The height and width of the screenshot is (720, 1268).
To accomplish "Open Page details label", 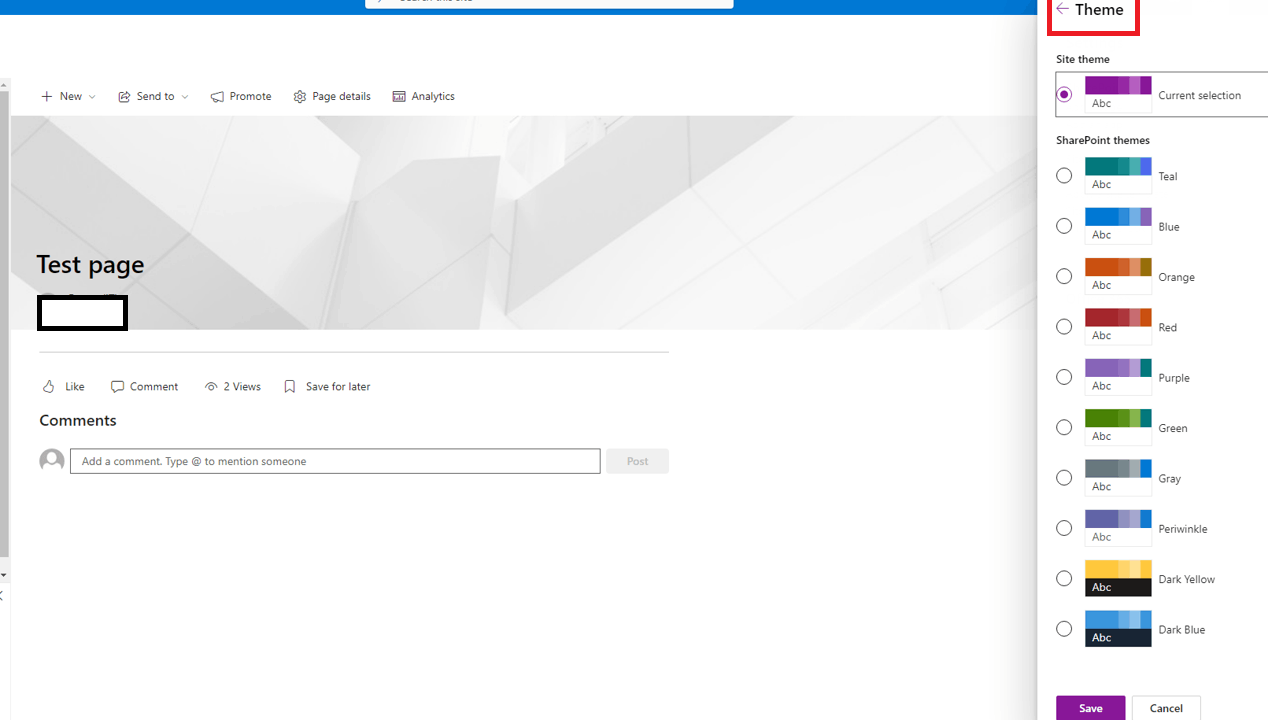I will [341, 96].
